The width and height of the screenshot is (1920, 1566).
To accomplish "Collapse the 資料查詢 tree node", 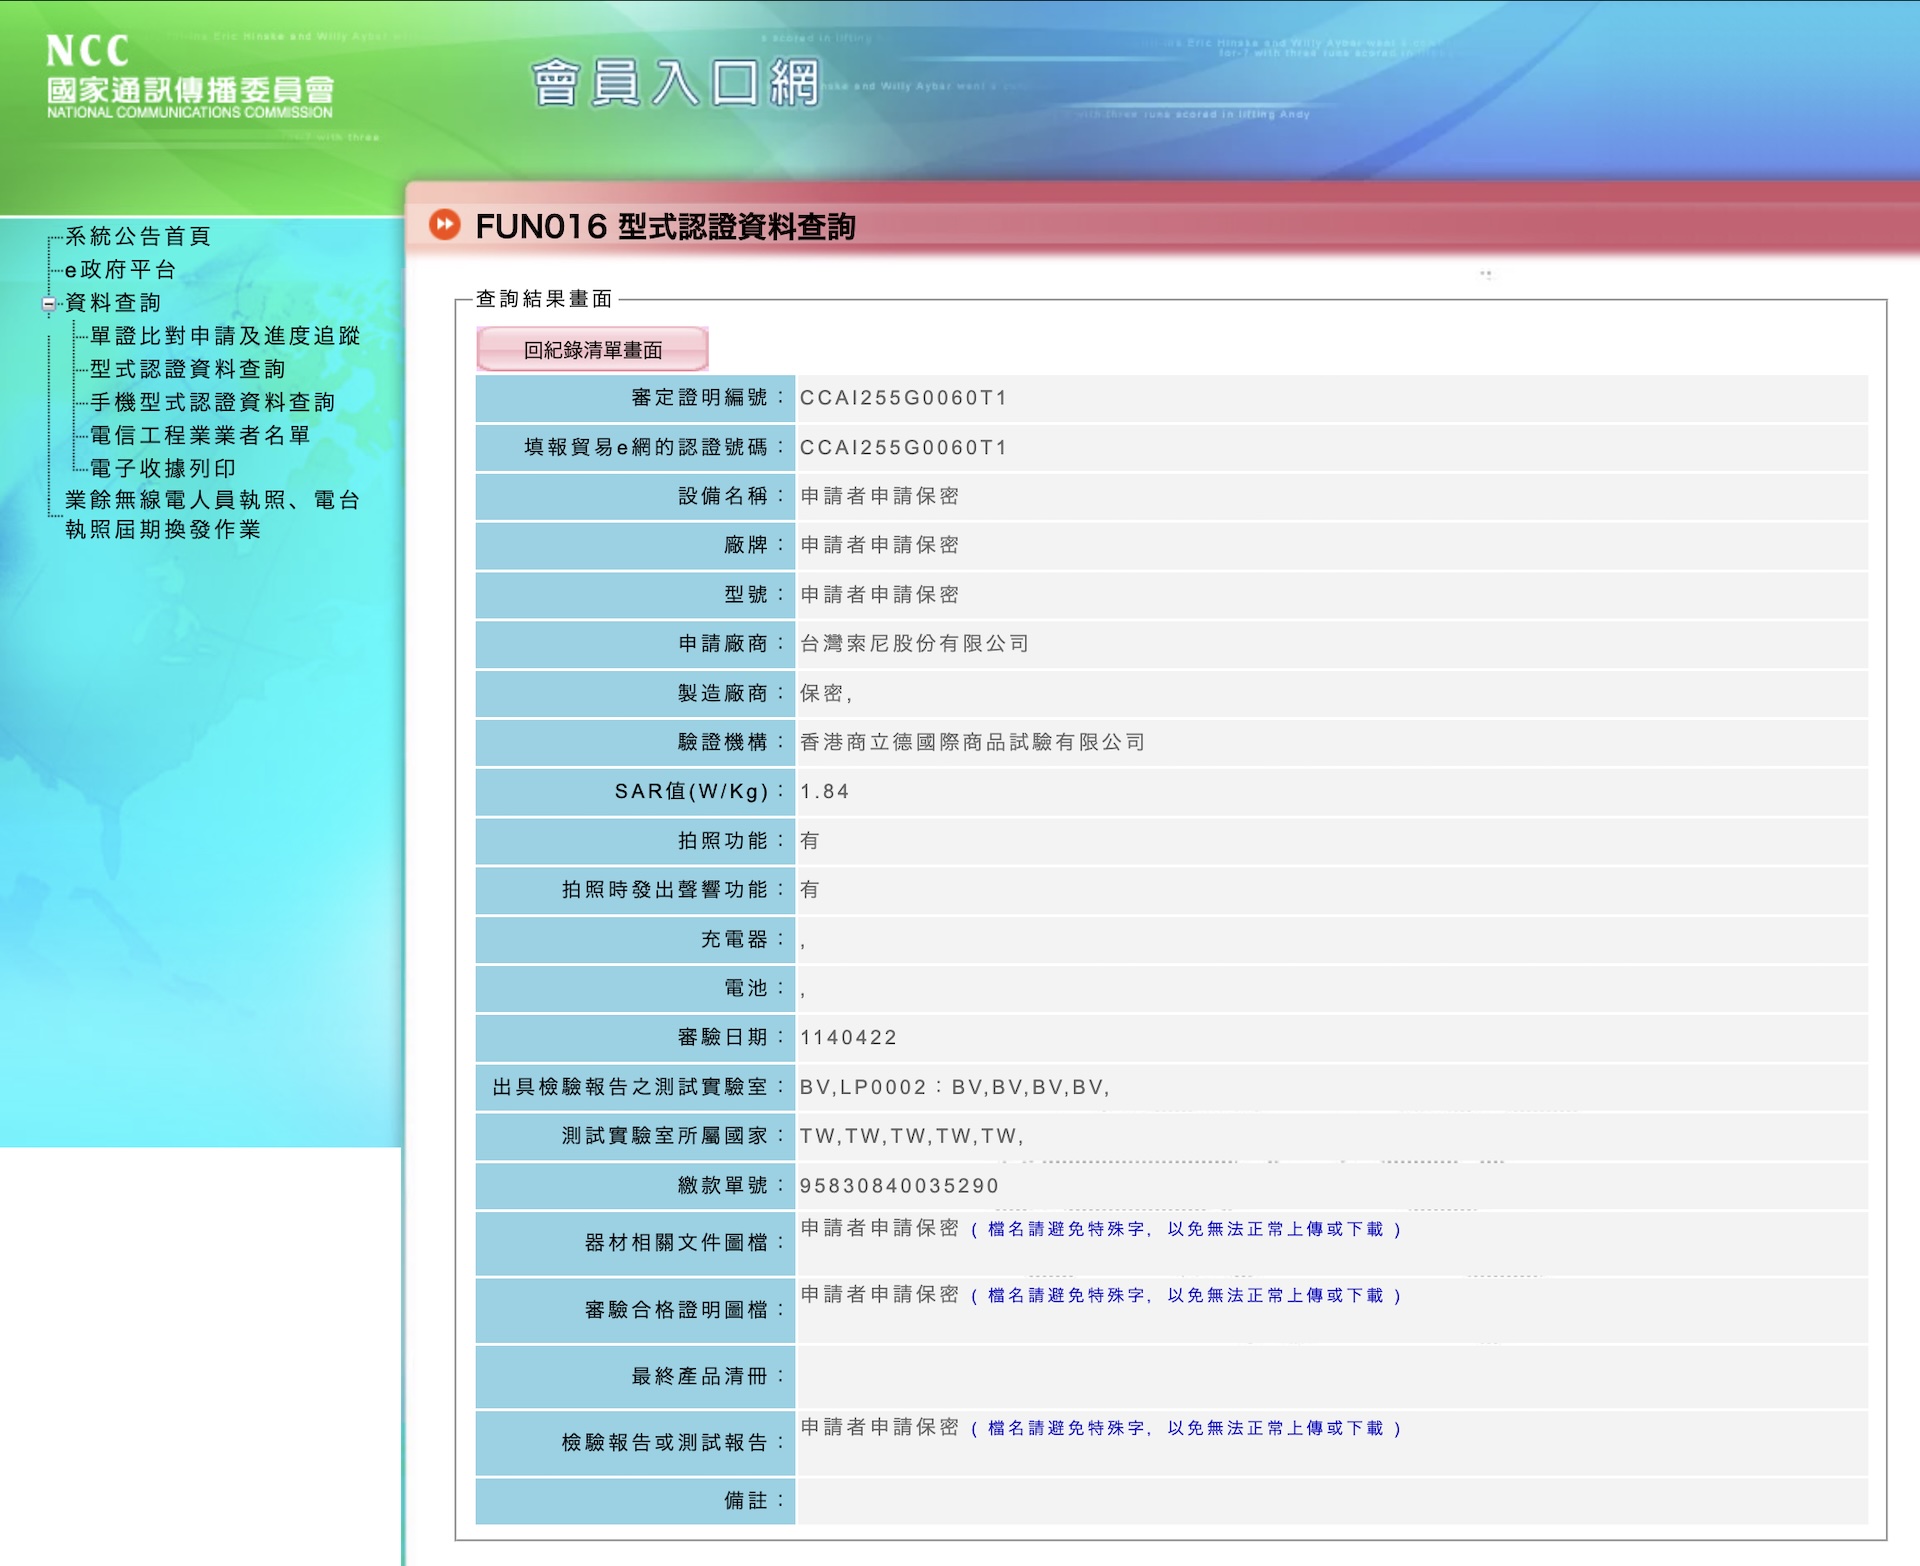I will 48,304.
